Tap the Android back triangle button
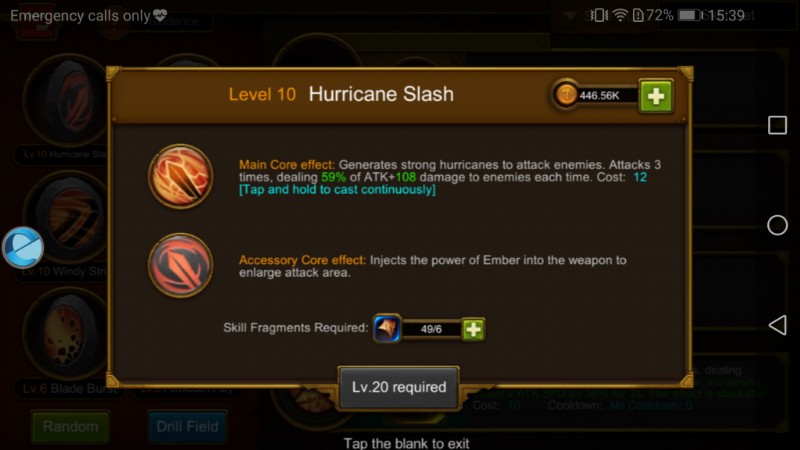The width and height of the screenshot is (800, 450). (x=777, y=325)
